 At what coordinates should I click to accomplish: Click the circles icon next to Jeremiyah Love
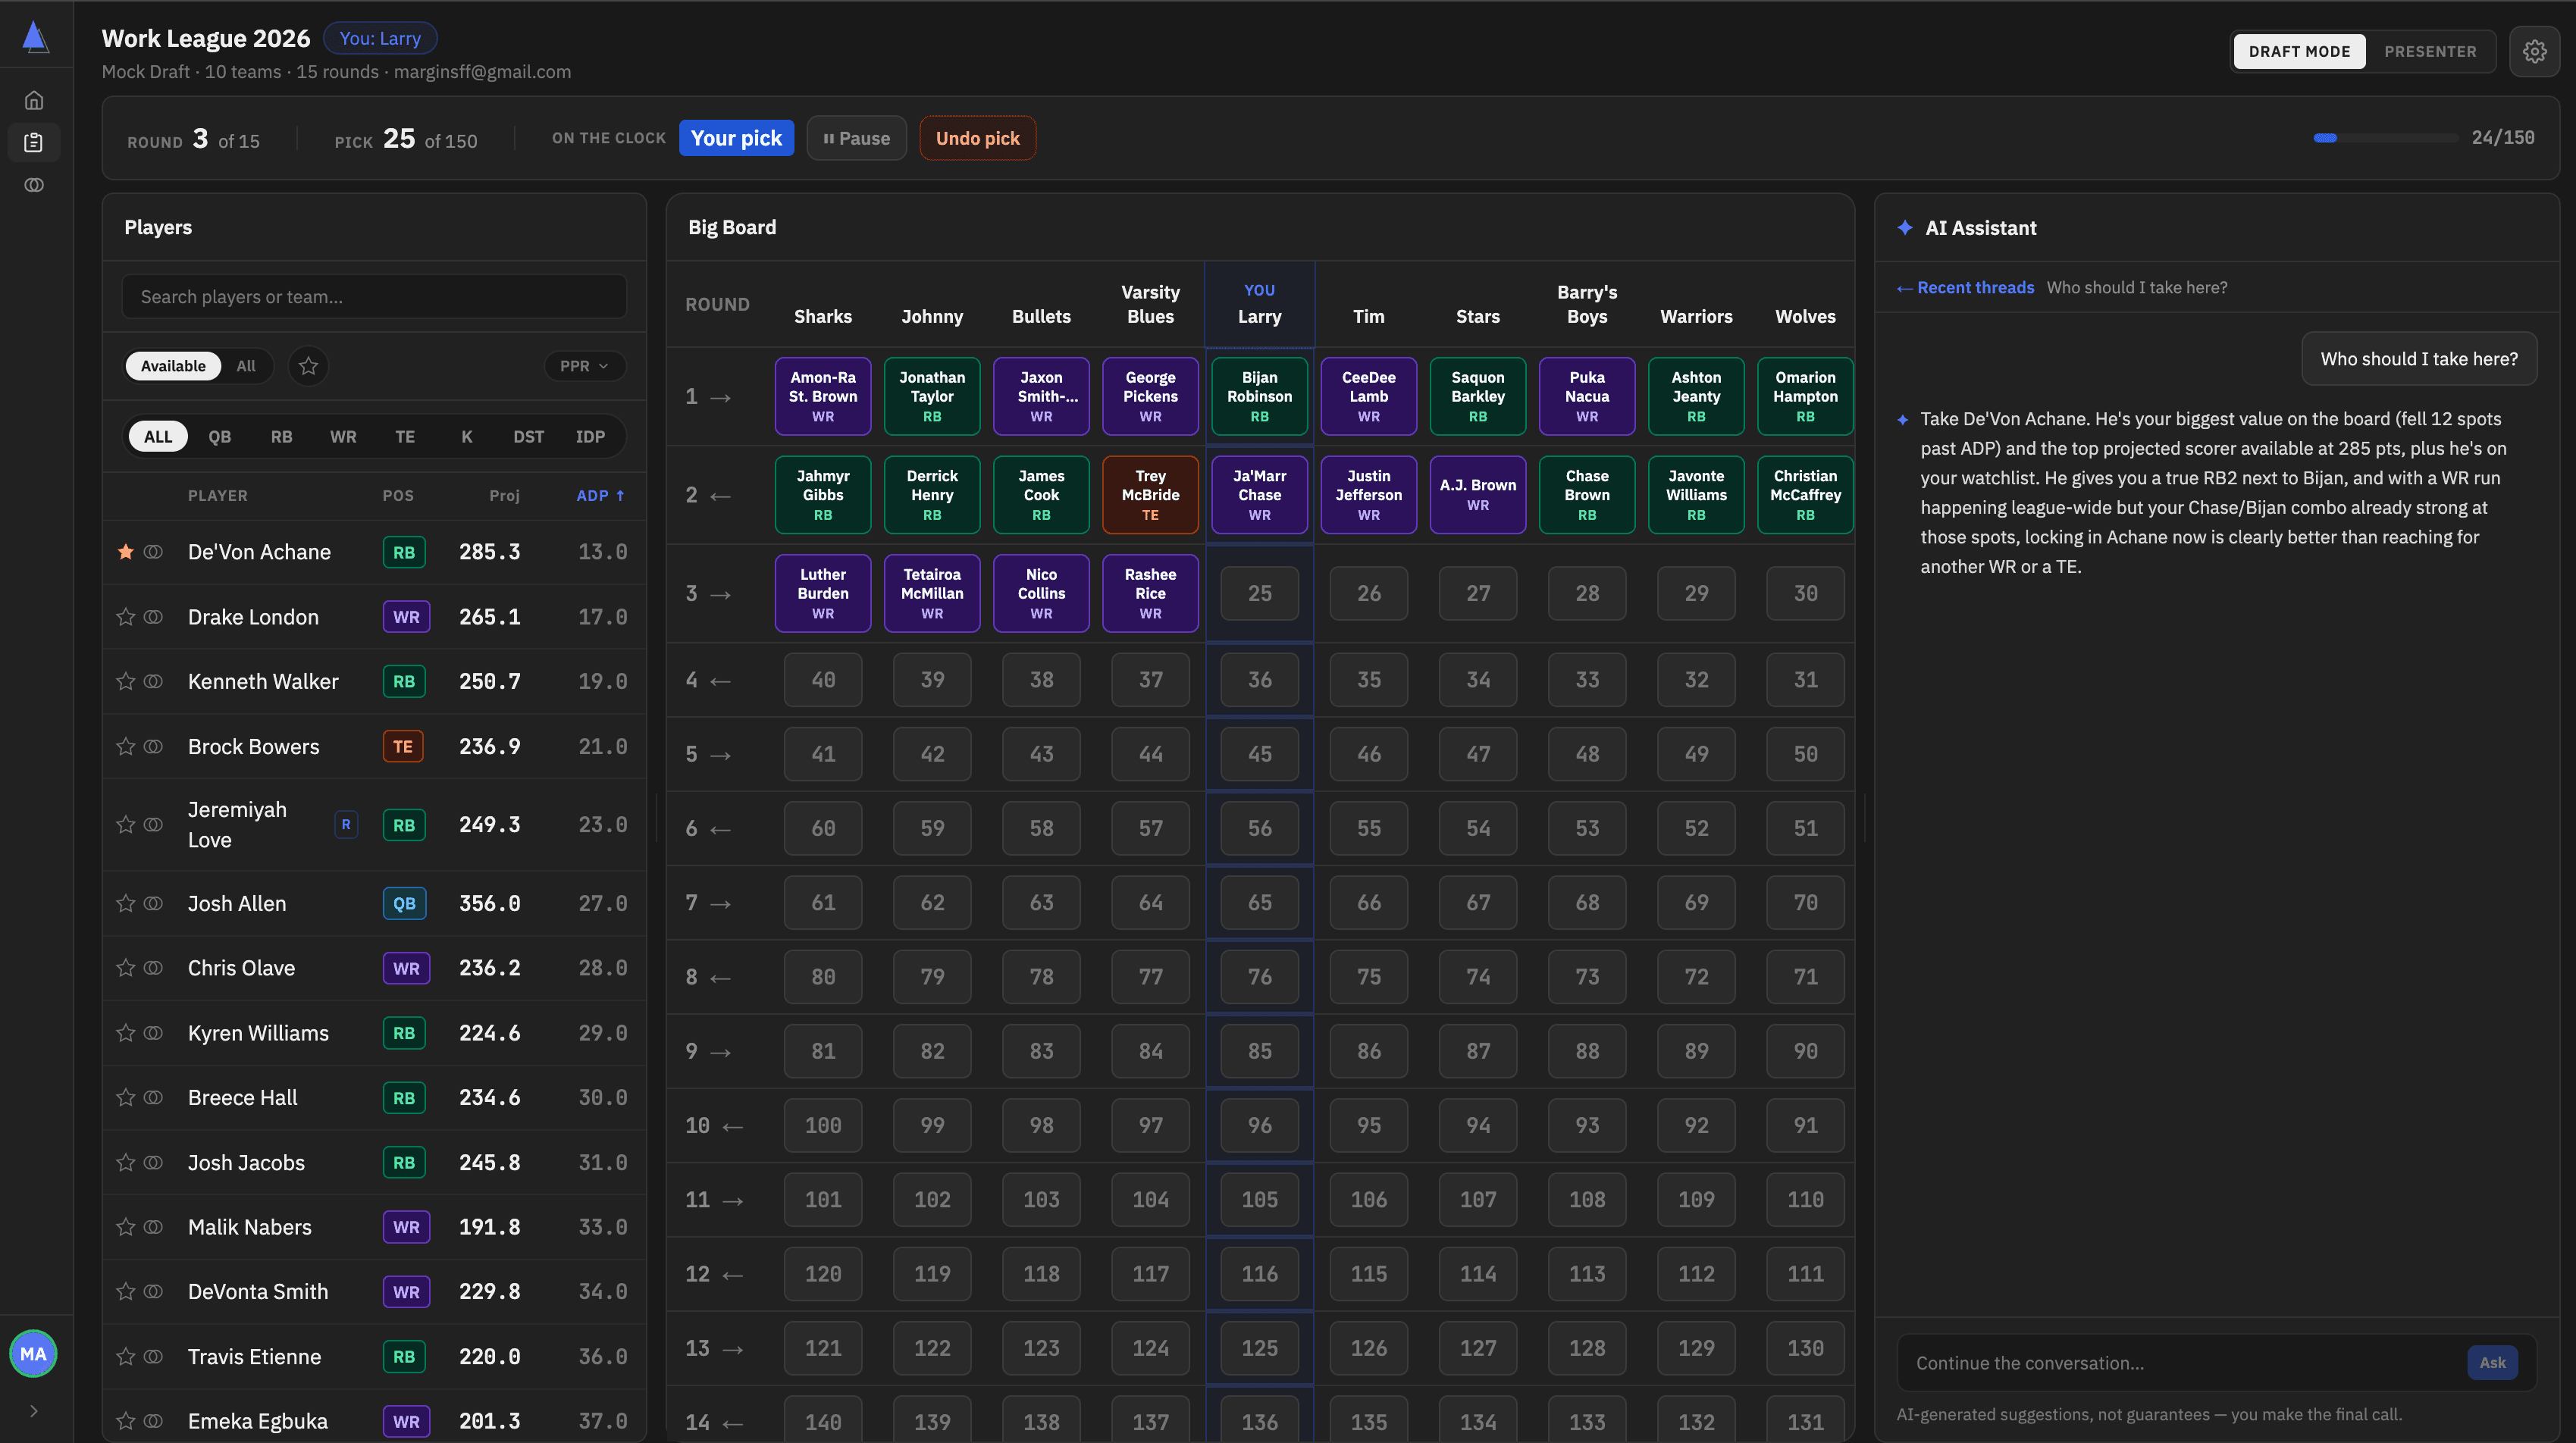point(153,824)
